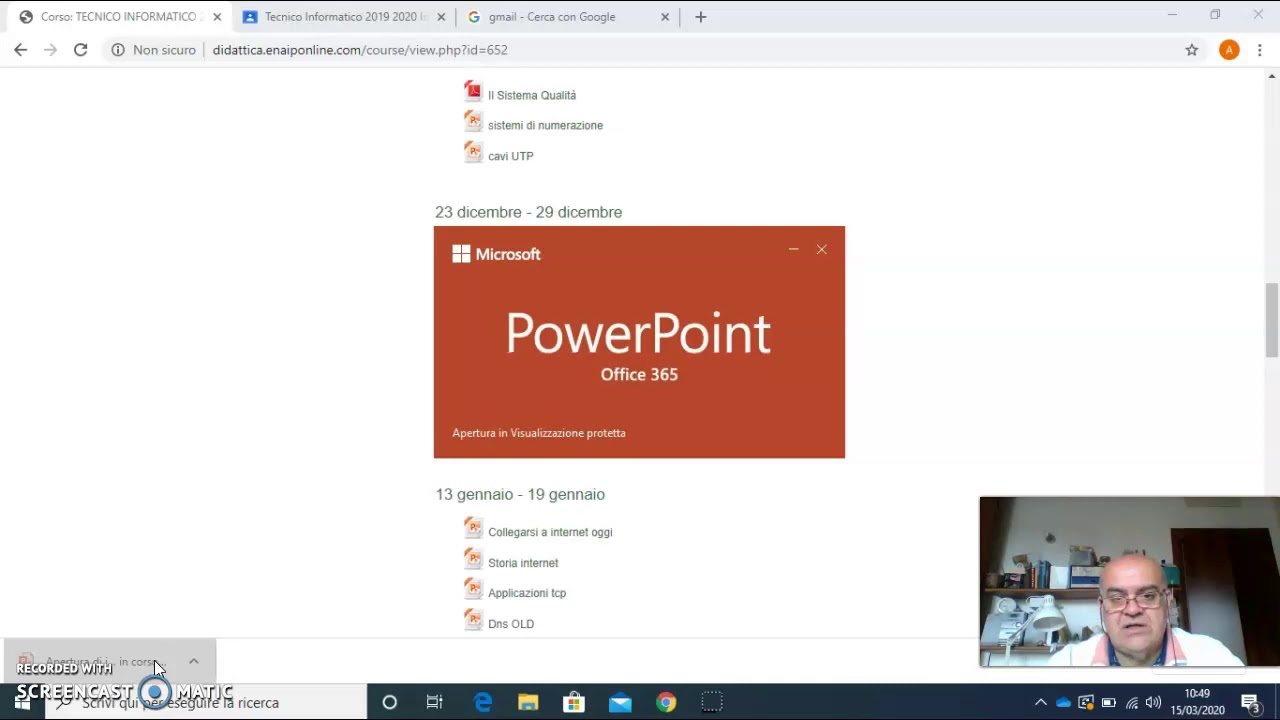The height and width of the screenshot is (720, 1280).
Task: Click the Applicazioni tcp presentation icon
Action: (473, 589)
